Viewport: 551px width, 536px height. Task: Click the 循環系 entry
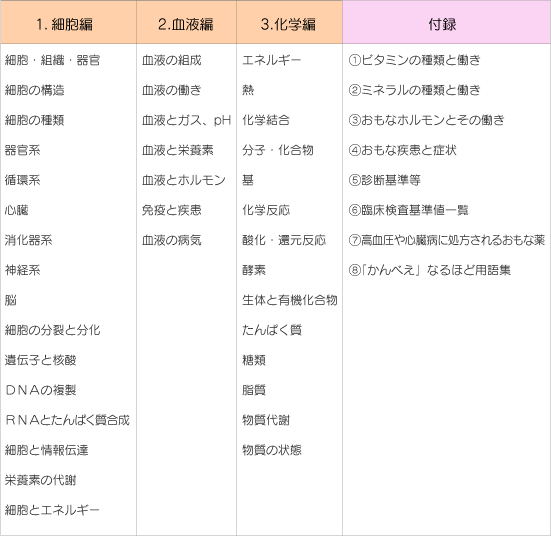22,180
